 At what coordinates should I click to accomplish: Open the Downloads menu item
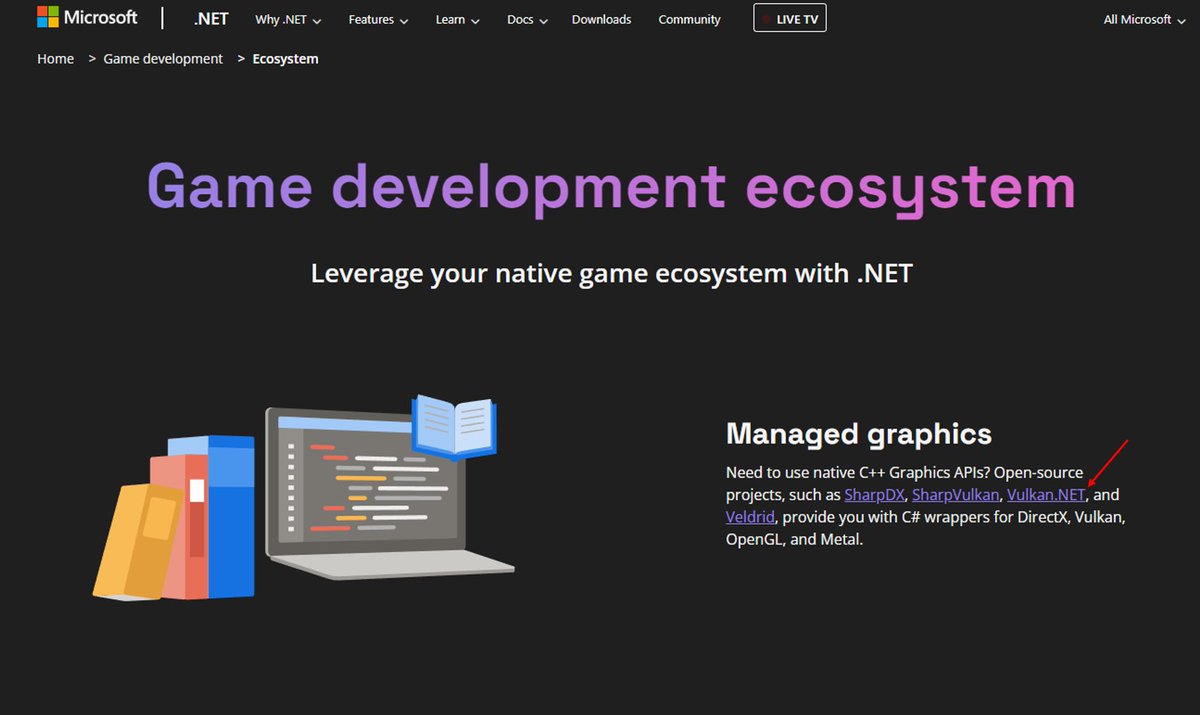pyautogui.click(x=601, y=19)
